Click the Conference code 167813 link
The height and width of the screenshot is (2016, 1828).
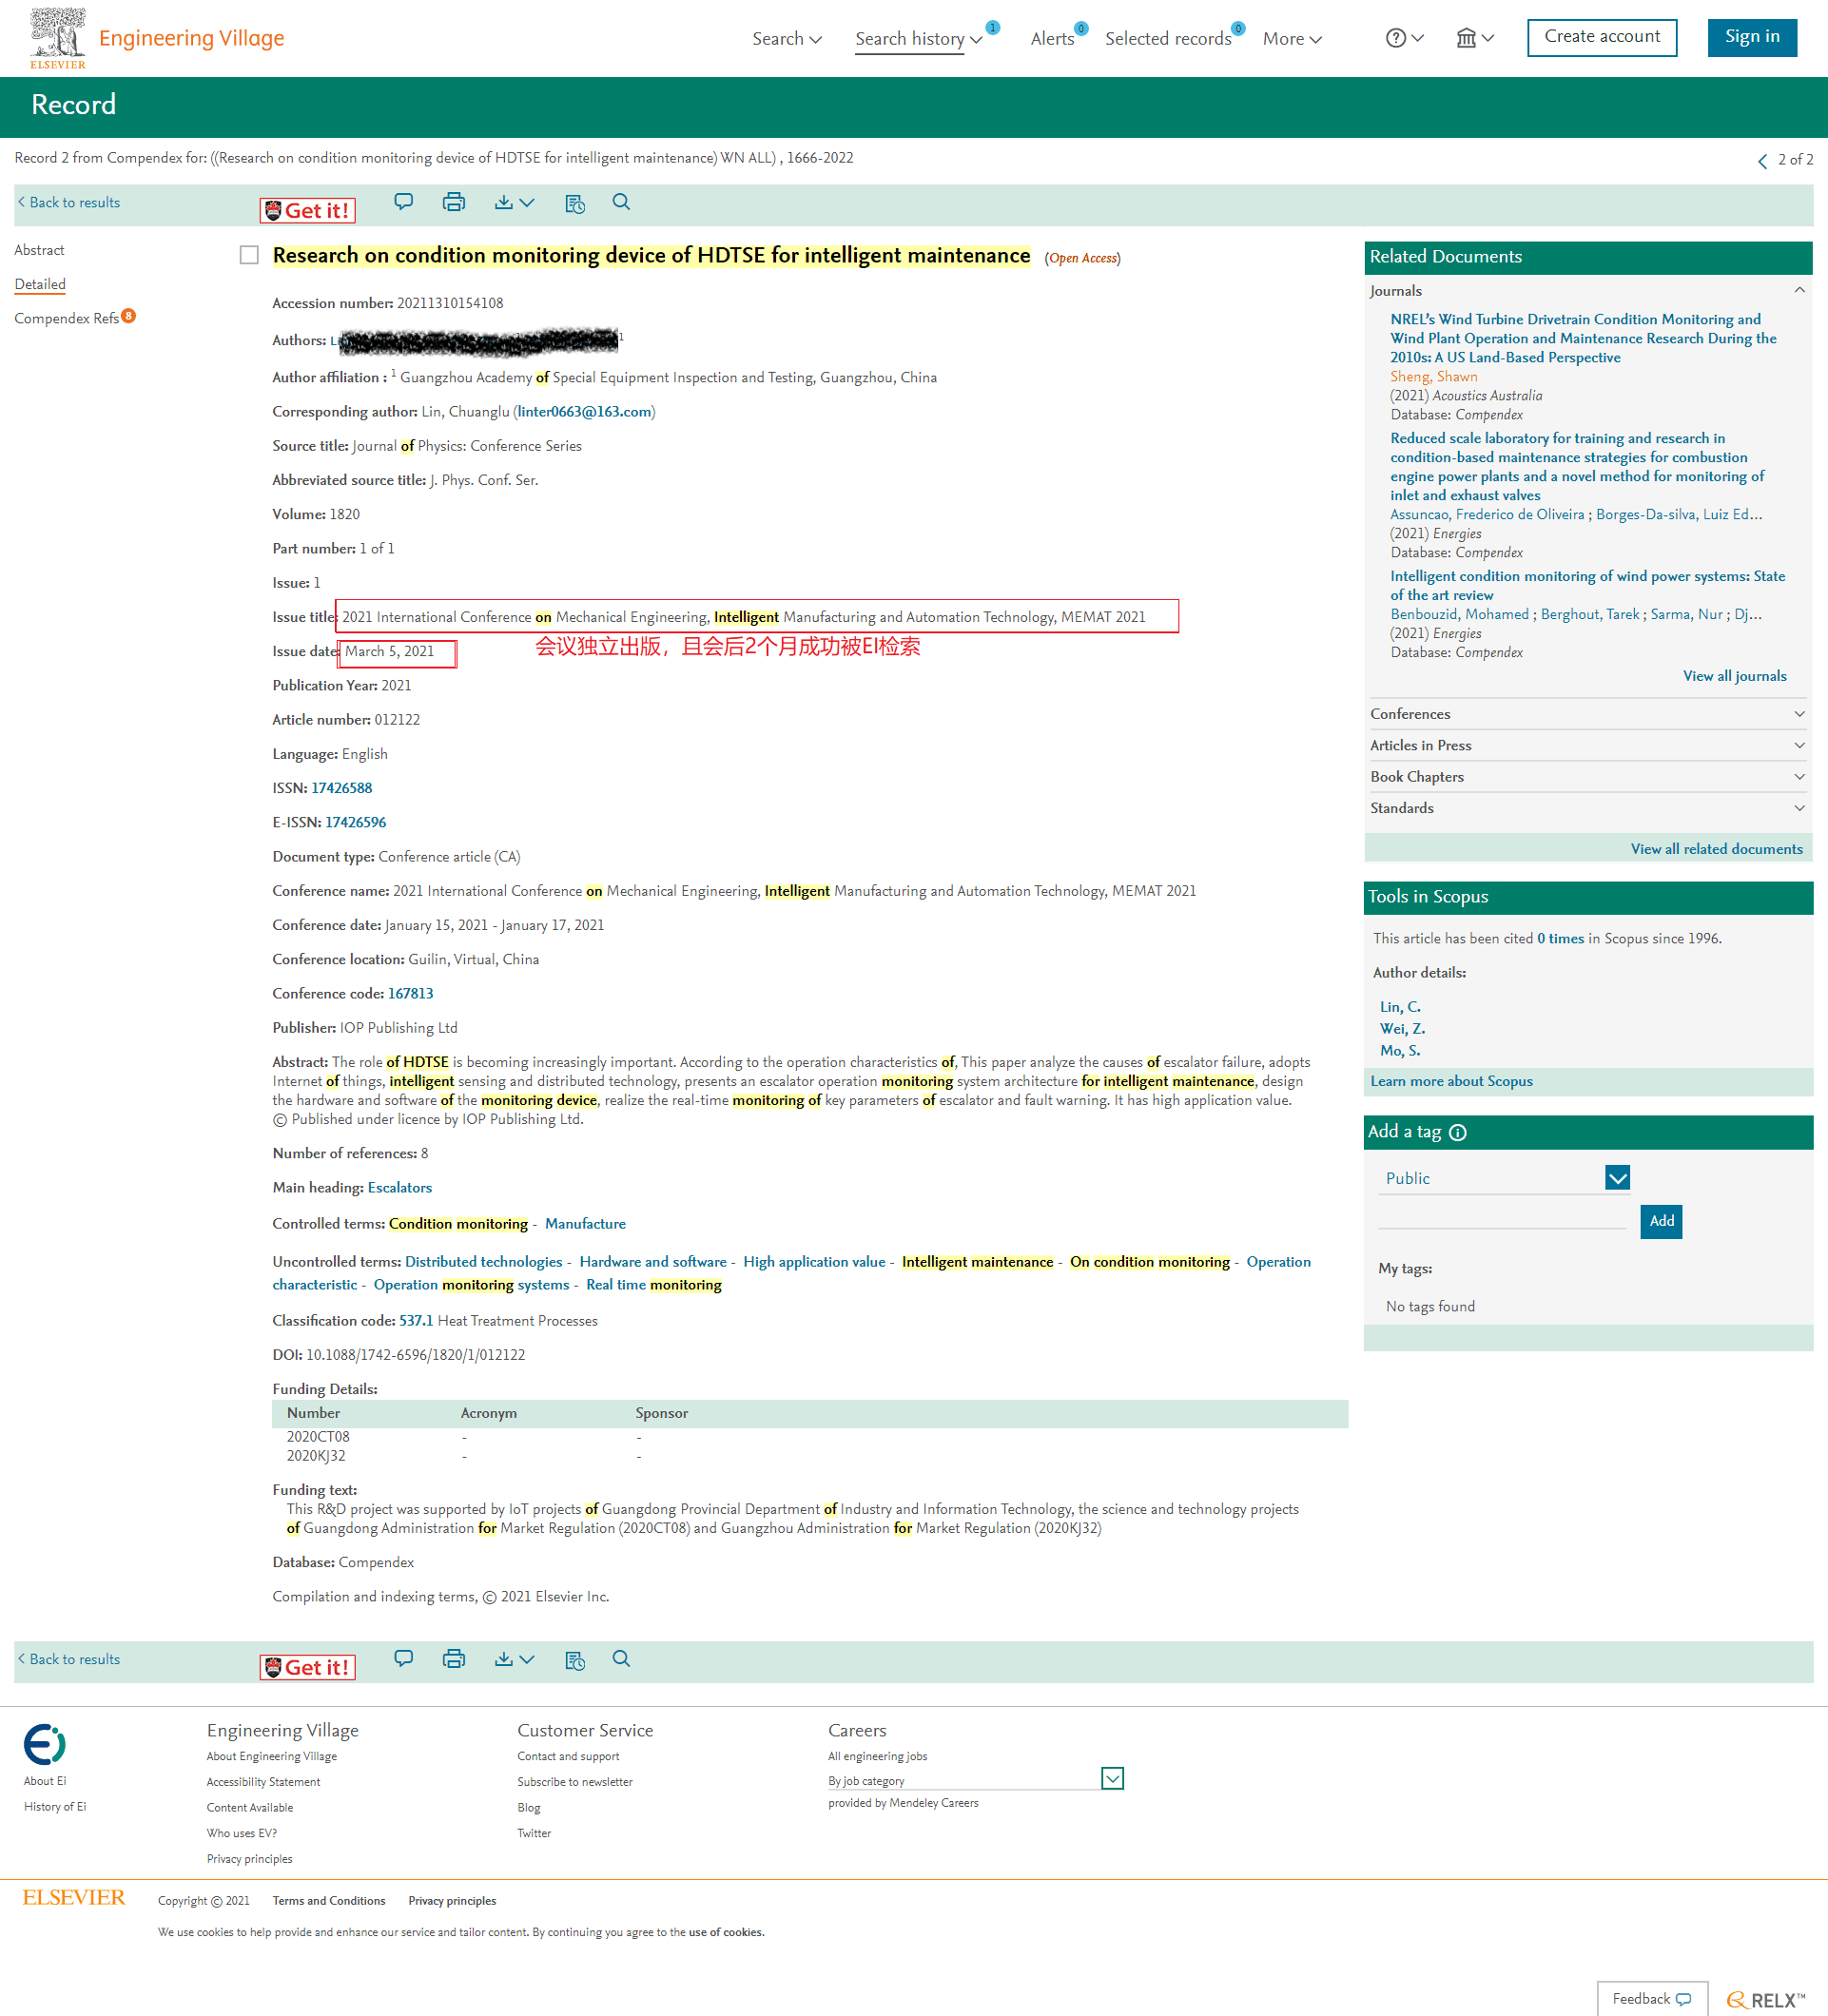(x=410, y=993)
